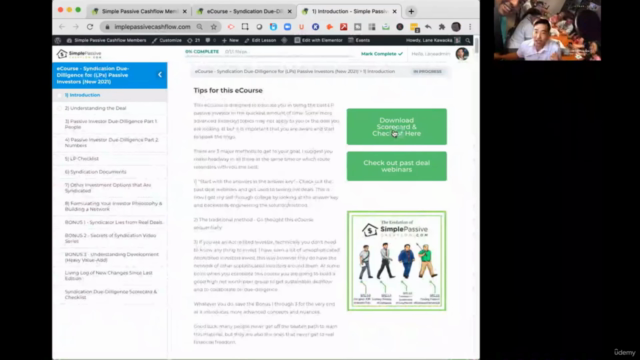The image size is (640, 360).
Task: Open lesson 2) Understanding the Deal
Action: click(x=95, y=109)
